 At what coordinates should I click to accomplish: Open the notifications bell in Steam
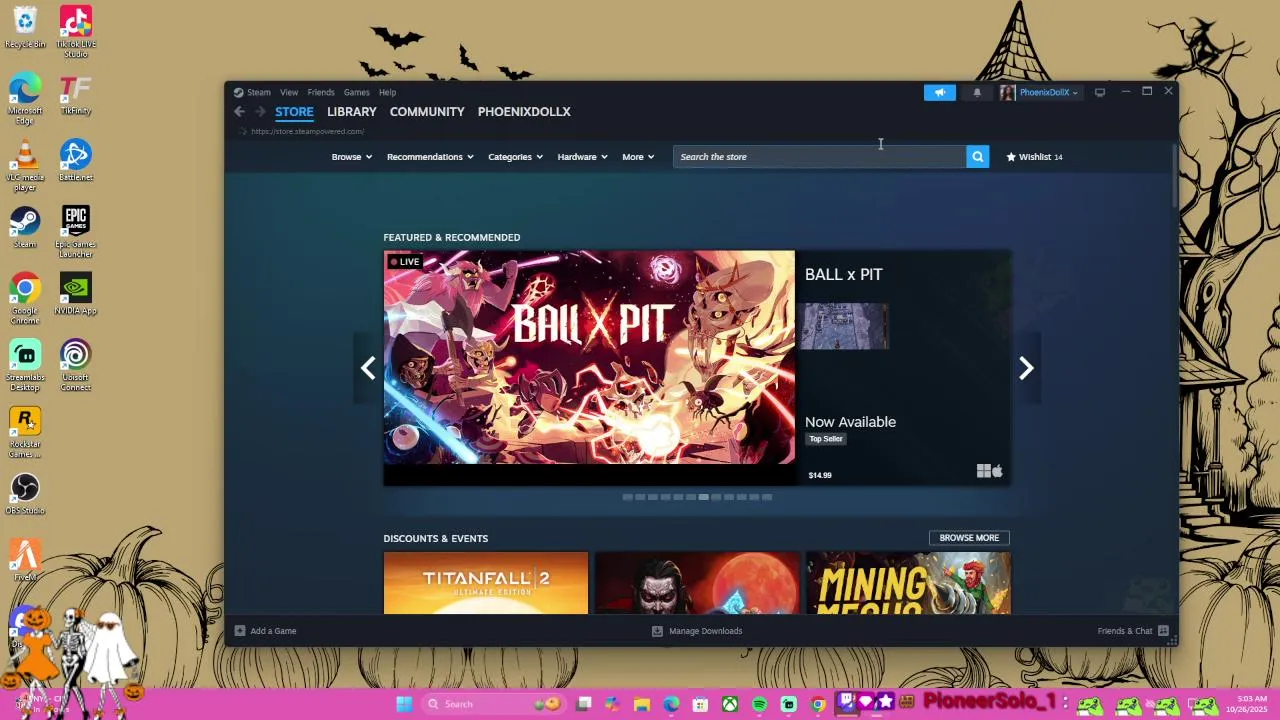point(977,92)
